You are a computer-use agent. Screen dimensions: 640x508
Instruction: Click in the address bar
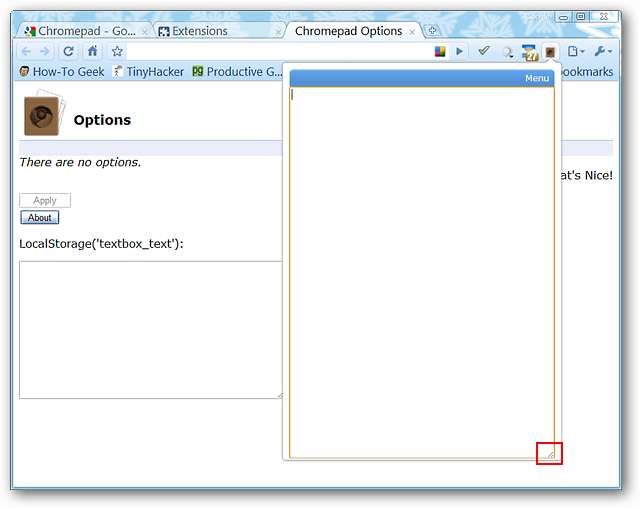tap(280, 51)
